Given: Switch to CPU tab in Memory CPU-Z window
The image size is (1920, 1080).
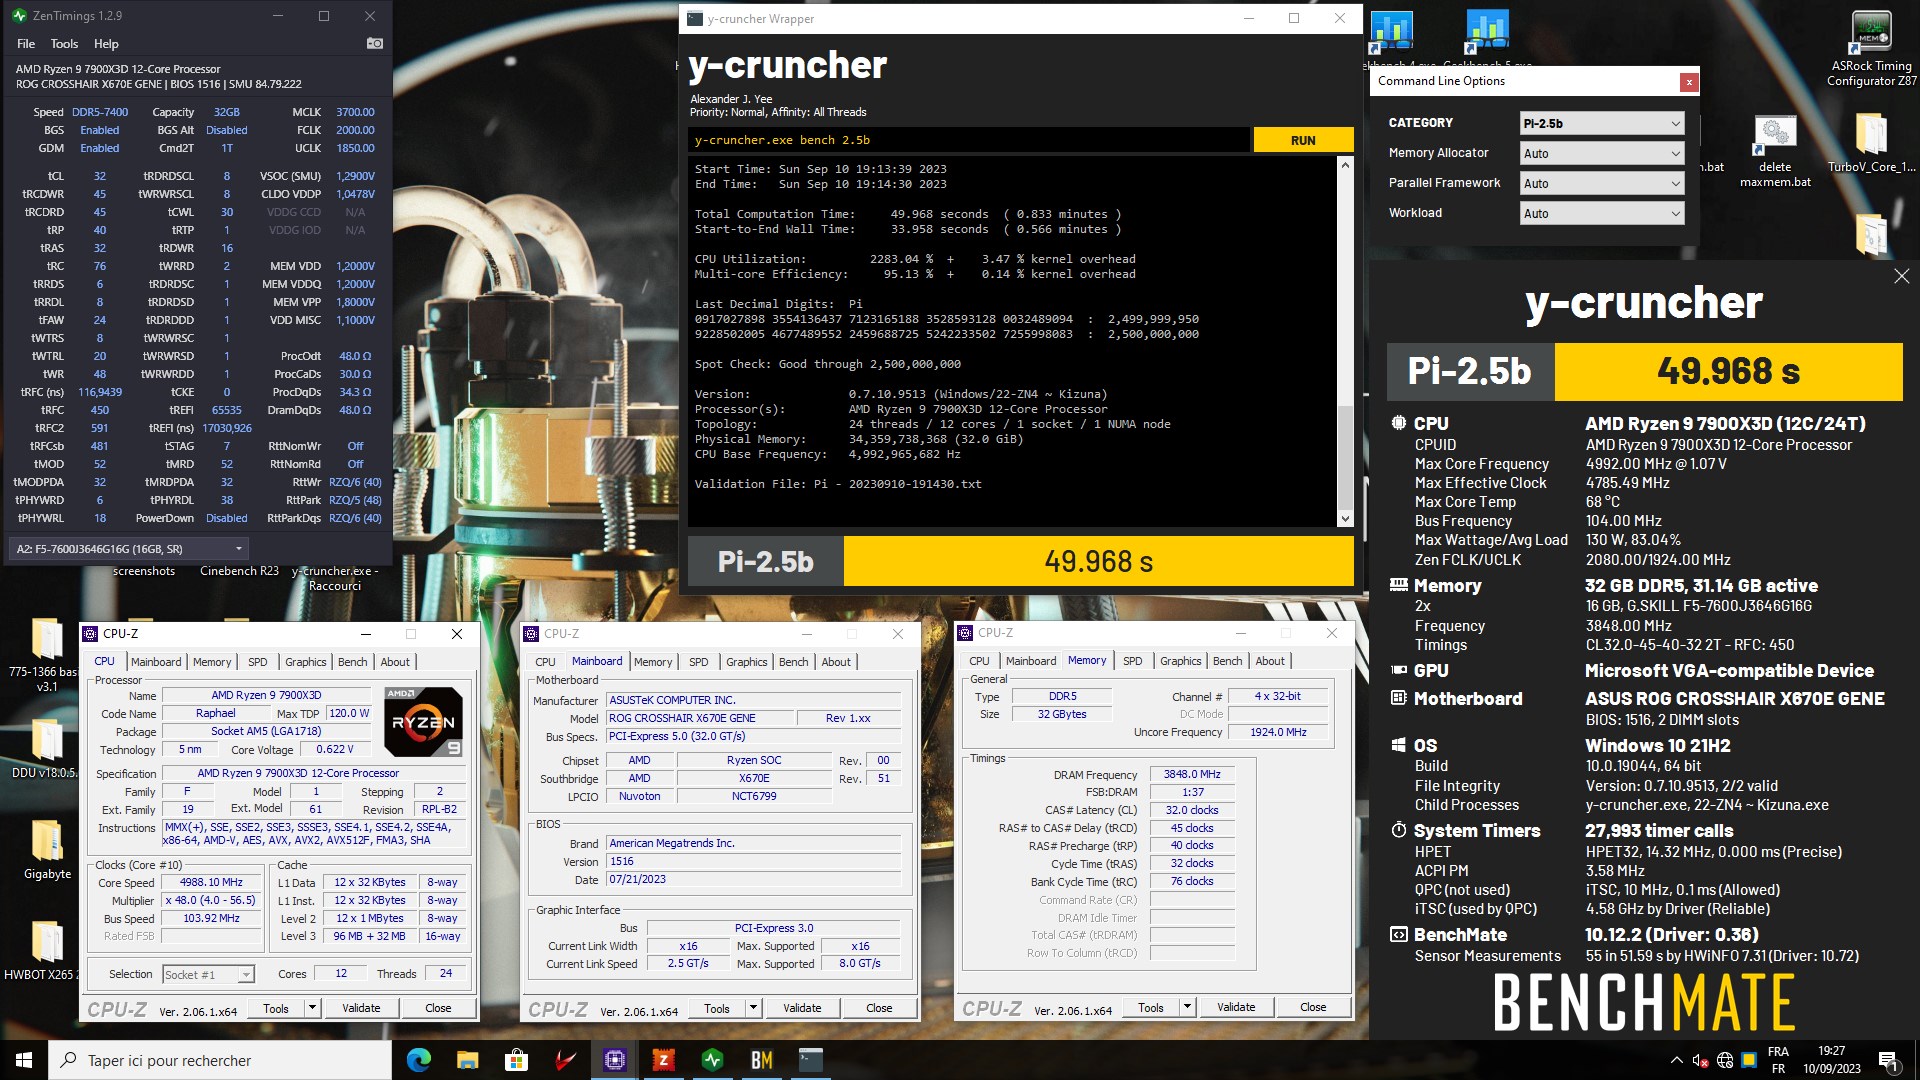Looking at the screenshot, I should [979, 661].
